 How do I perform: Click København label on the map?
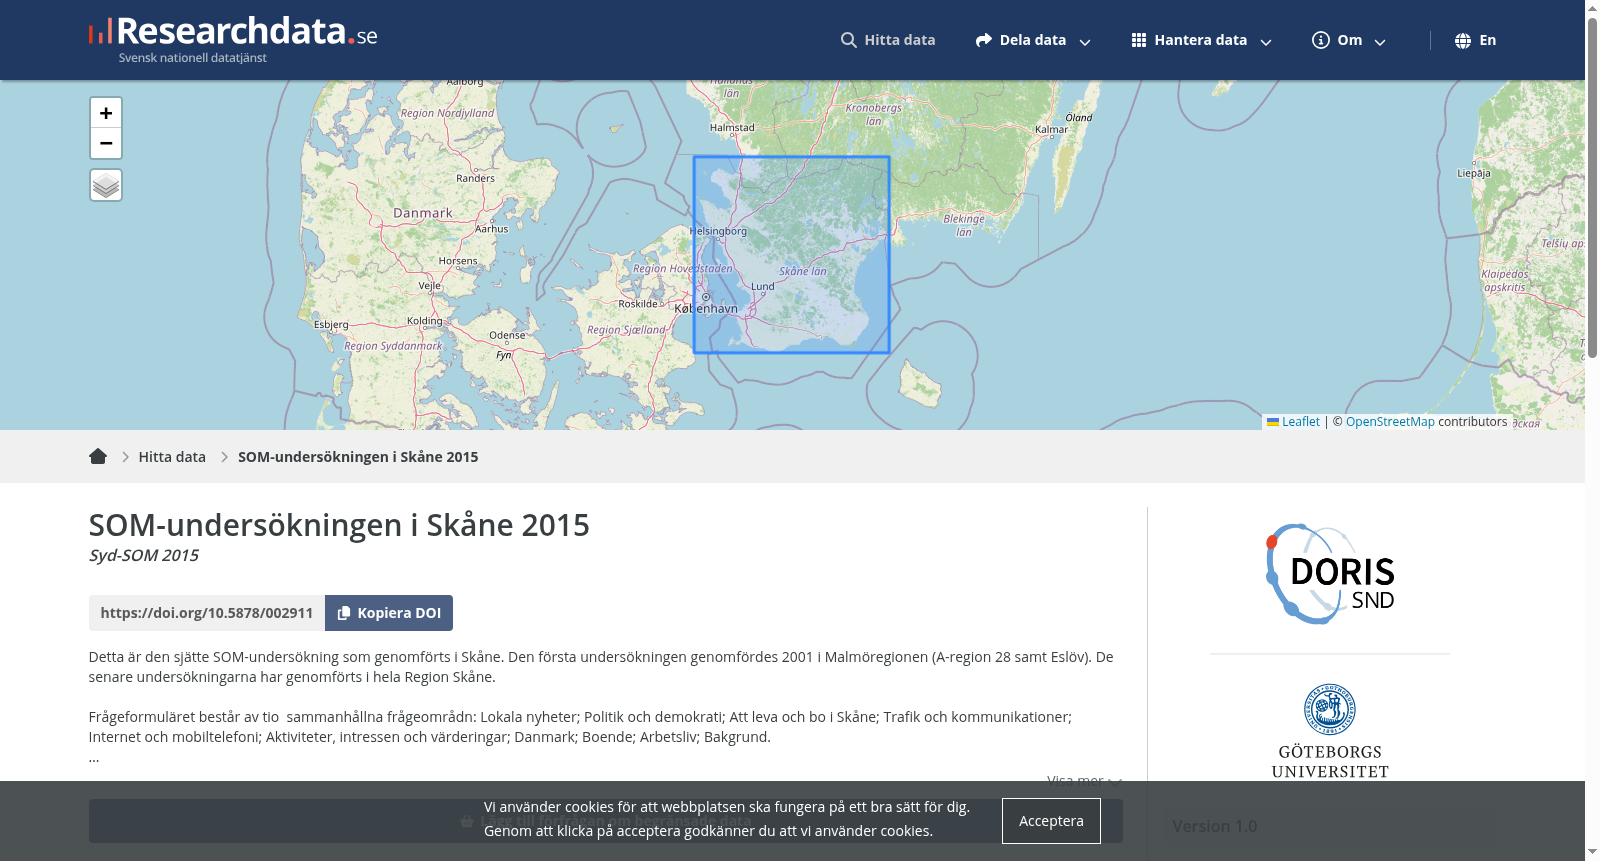coord(706,309)
